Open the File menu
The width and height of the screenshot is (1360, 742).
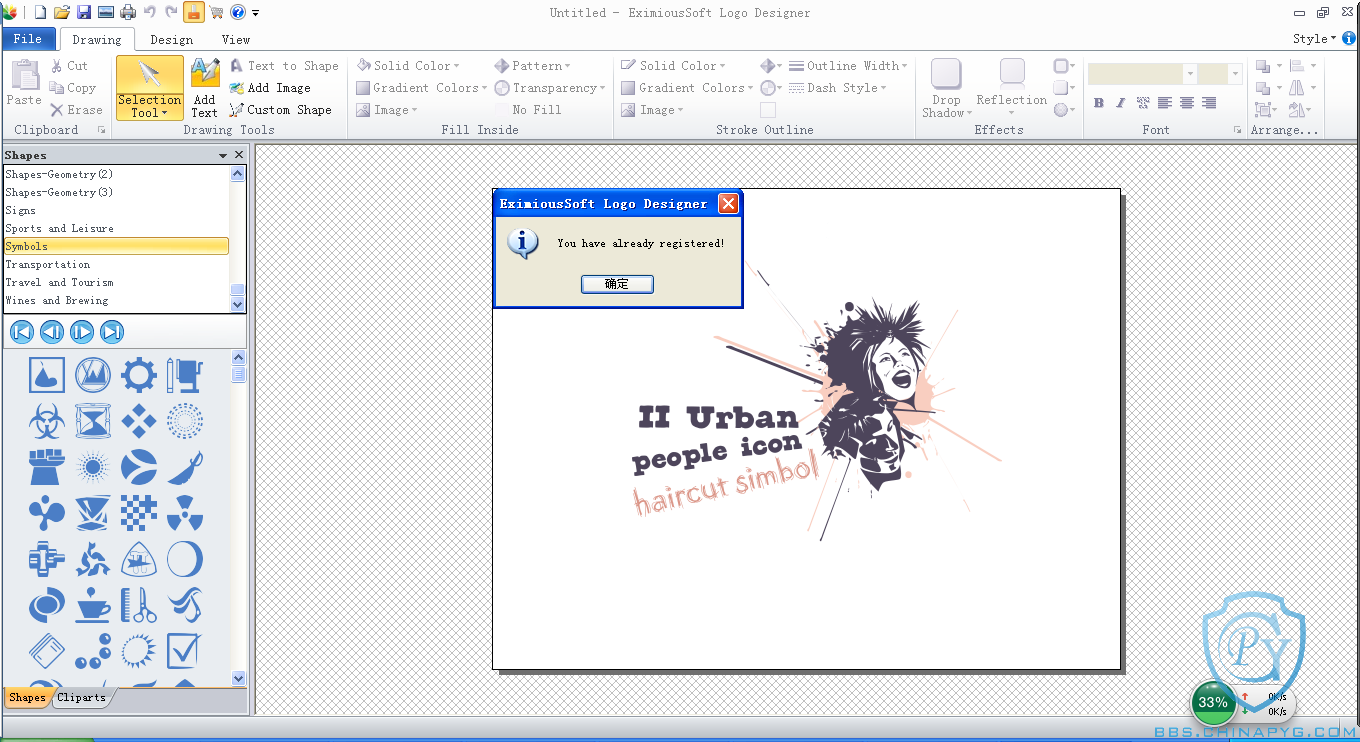click(28, 39)
